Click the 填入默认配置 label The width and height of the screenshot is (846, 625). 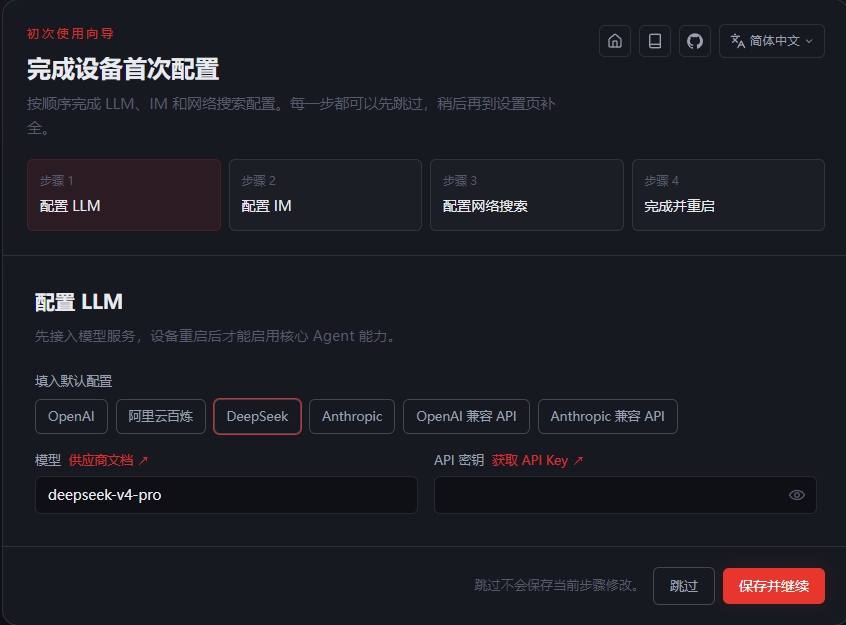(x=73, y=381)
